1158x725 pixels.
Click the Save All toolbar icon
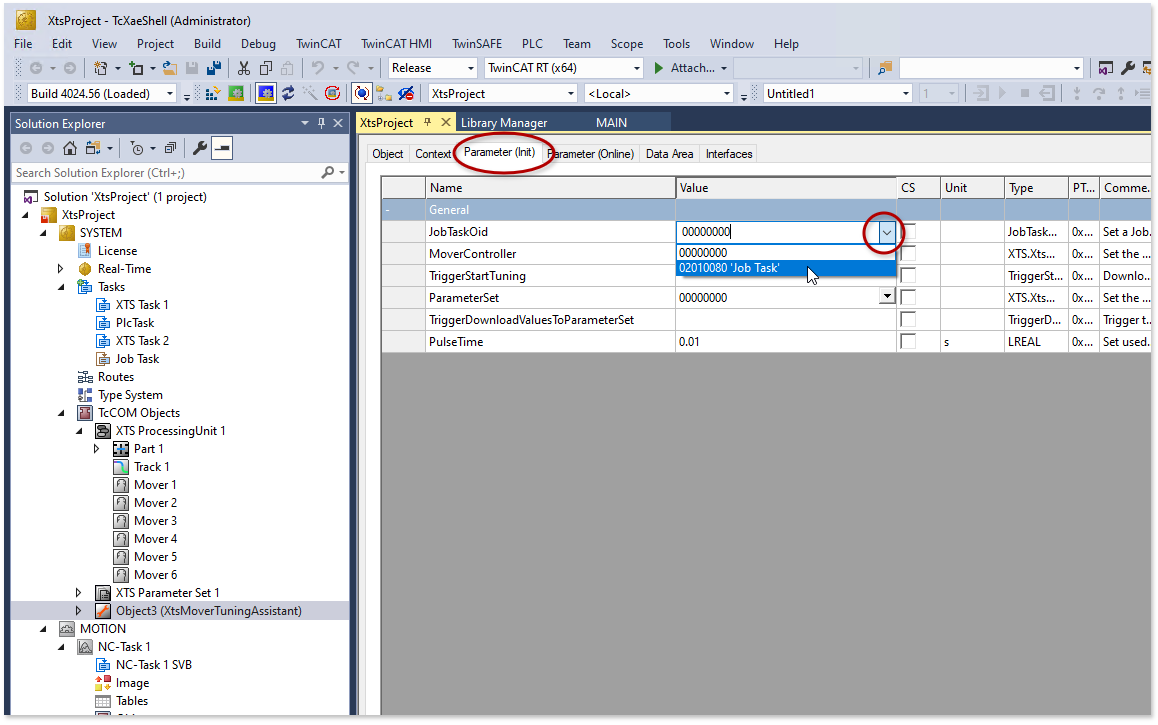click(213, 68)
